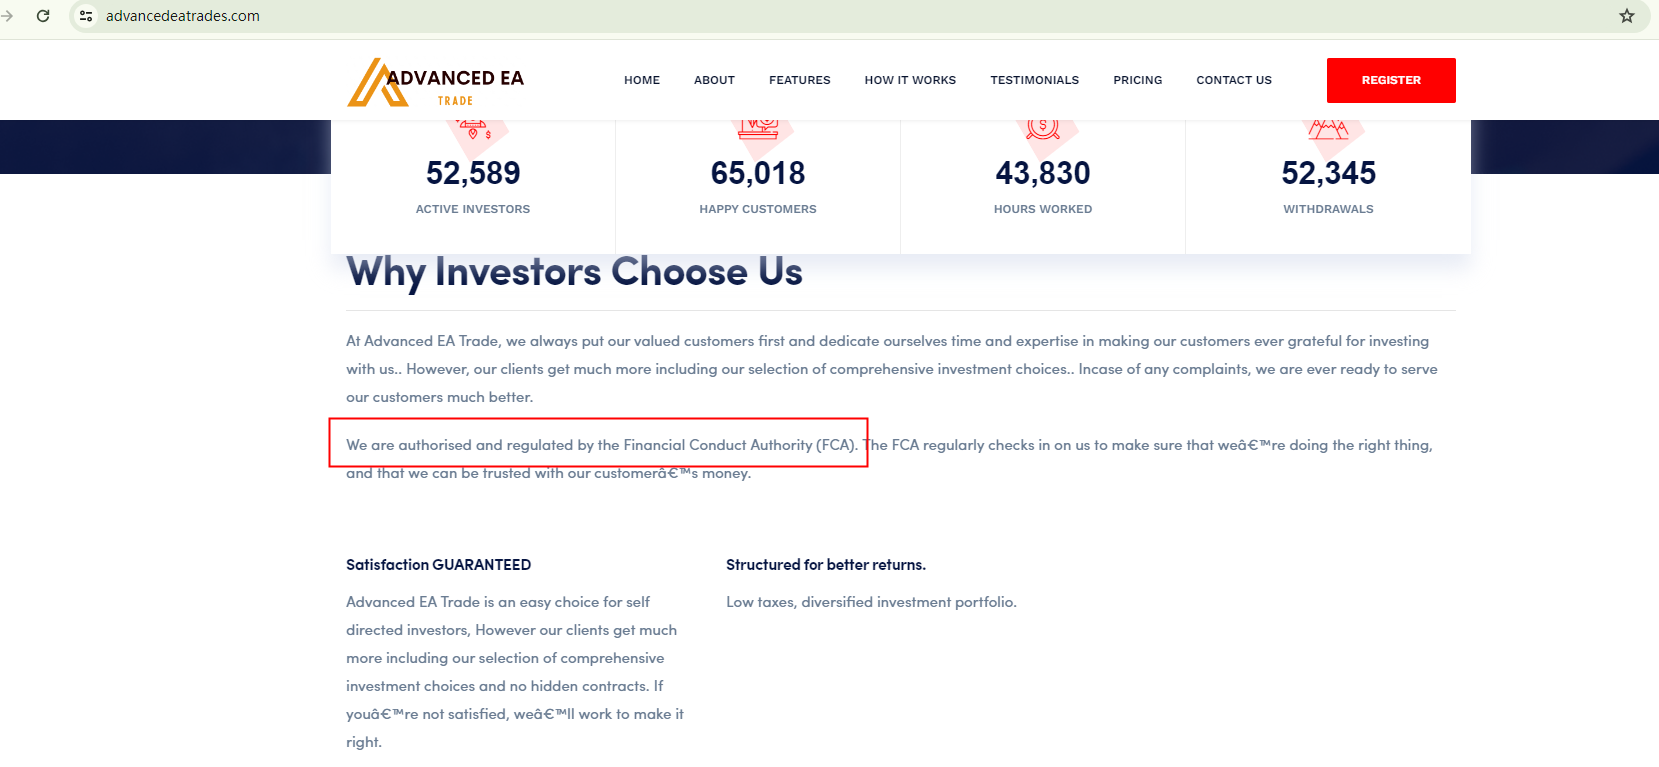Click the icon above Active Investors

click(473, 129)
